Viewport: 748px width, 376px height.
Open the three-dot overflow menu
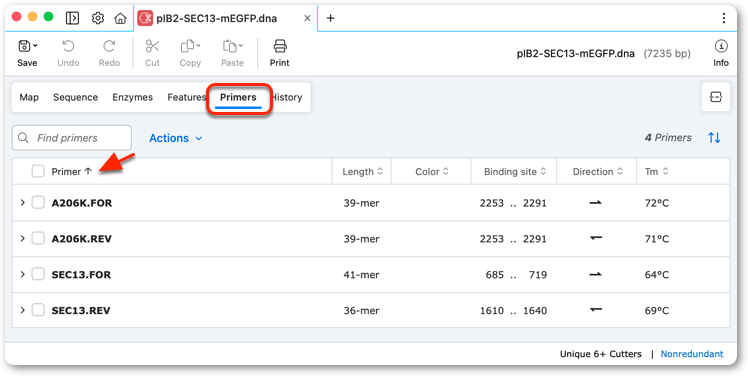point(724,18)
